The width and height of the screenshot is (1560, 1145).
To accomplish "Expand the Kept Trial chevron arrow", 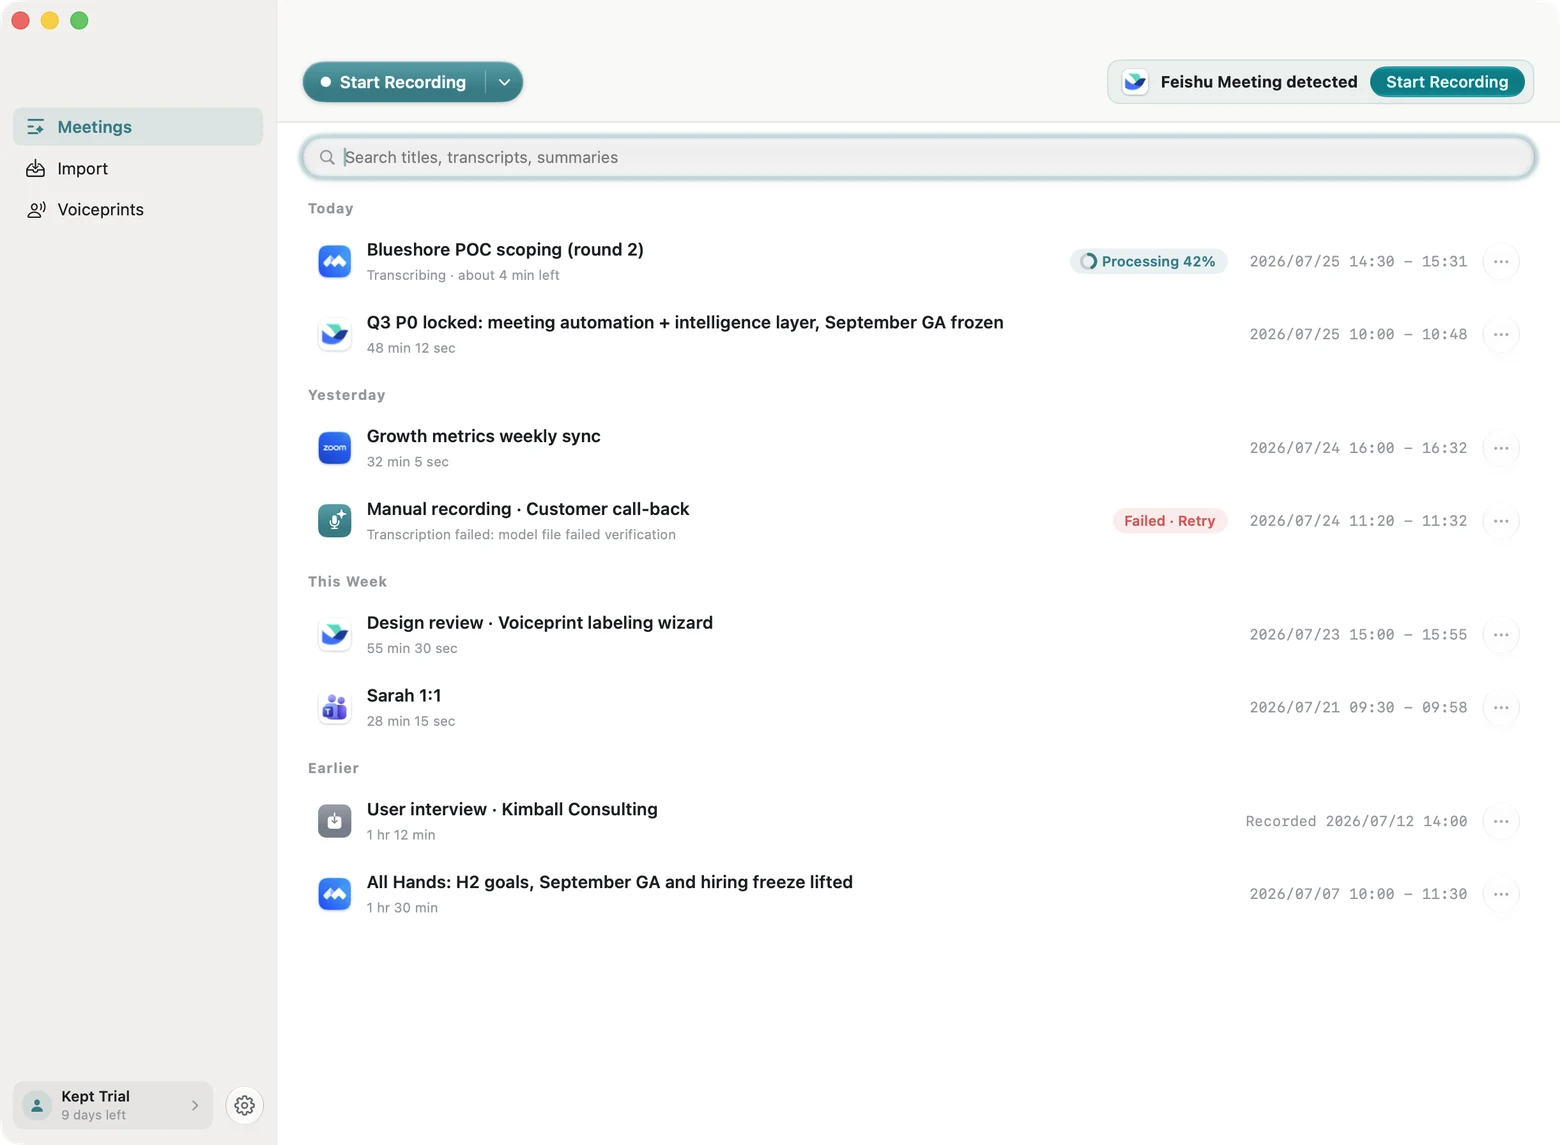I will pyautogui.click(x=195, y=1106).
